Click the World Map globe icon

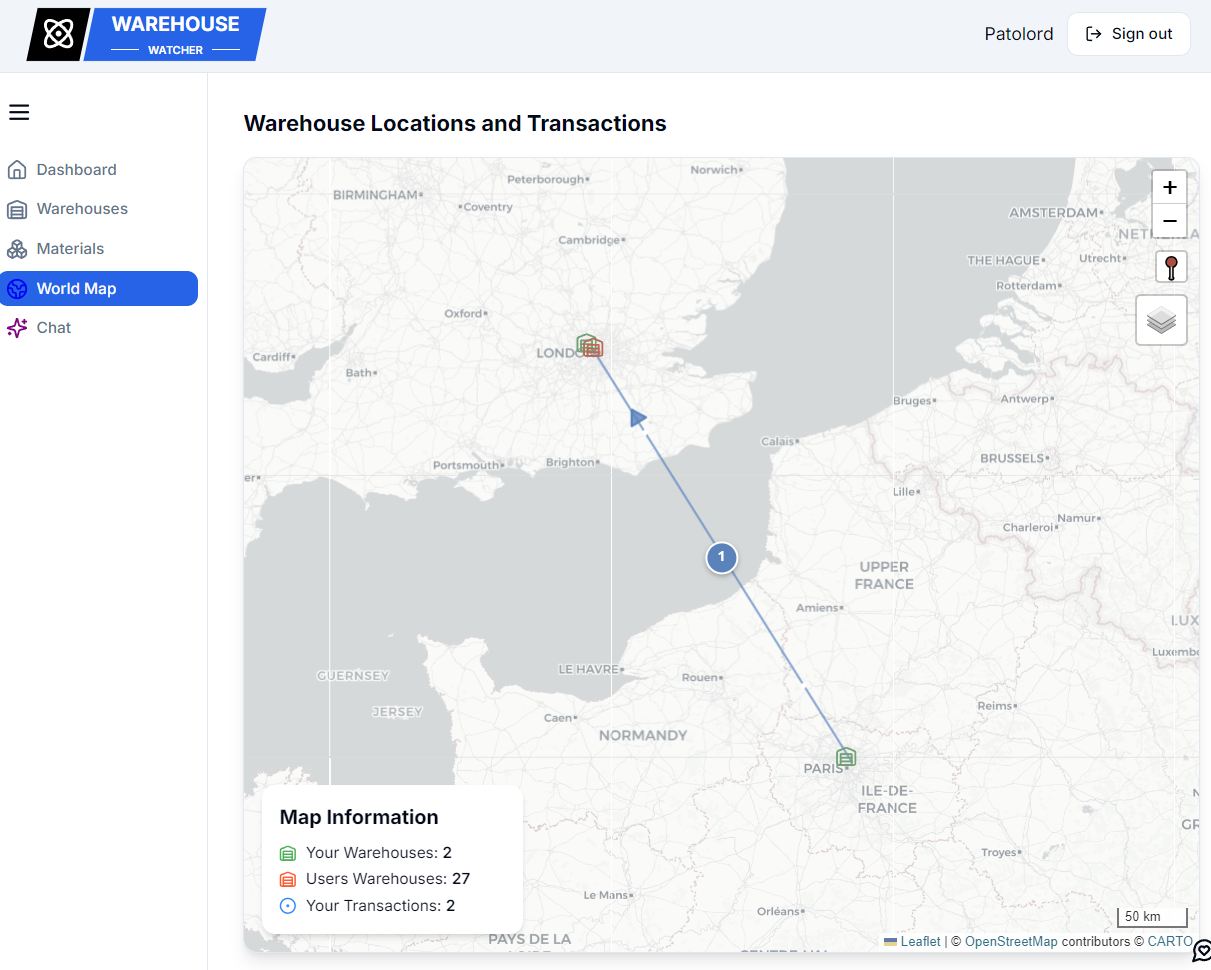coord(18,288)
